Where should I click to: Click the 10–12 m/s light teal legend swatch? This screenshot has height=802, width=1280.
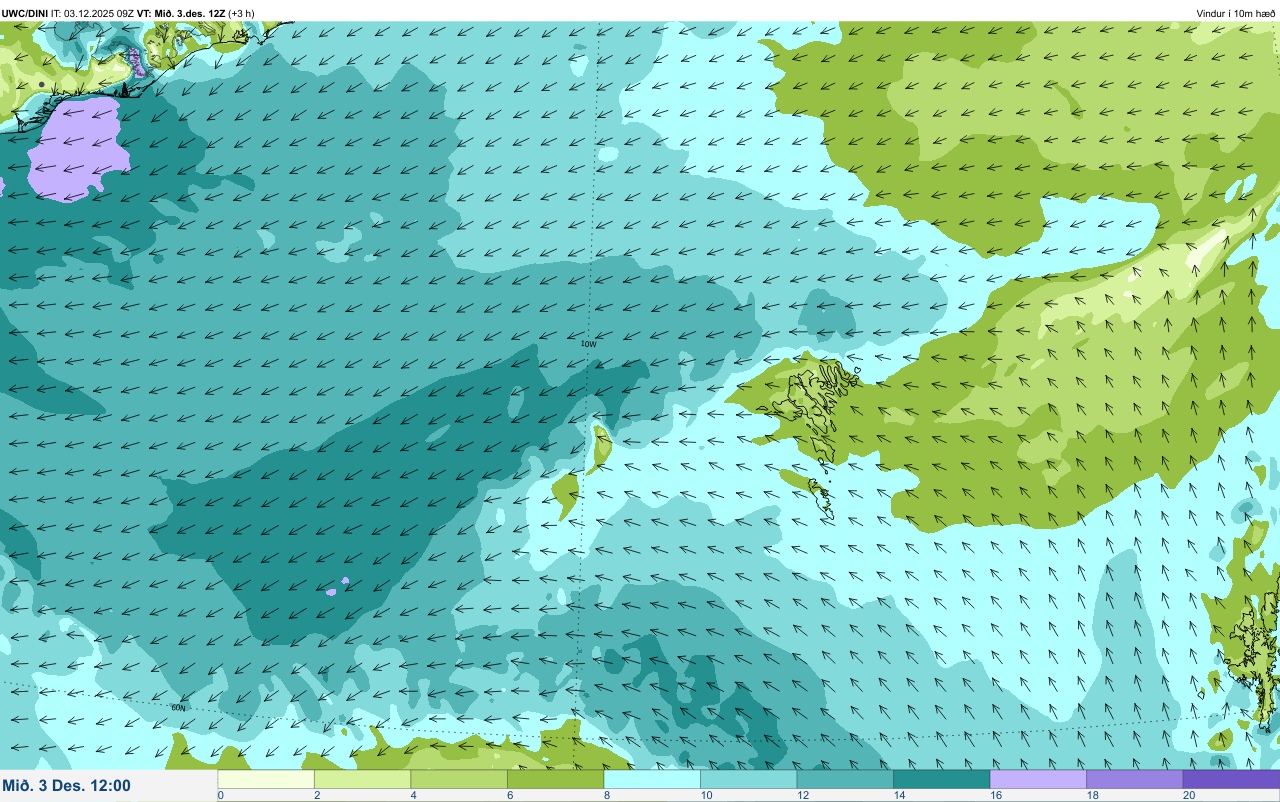(x=748, y=779)
